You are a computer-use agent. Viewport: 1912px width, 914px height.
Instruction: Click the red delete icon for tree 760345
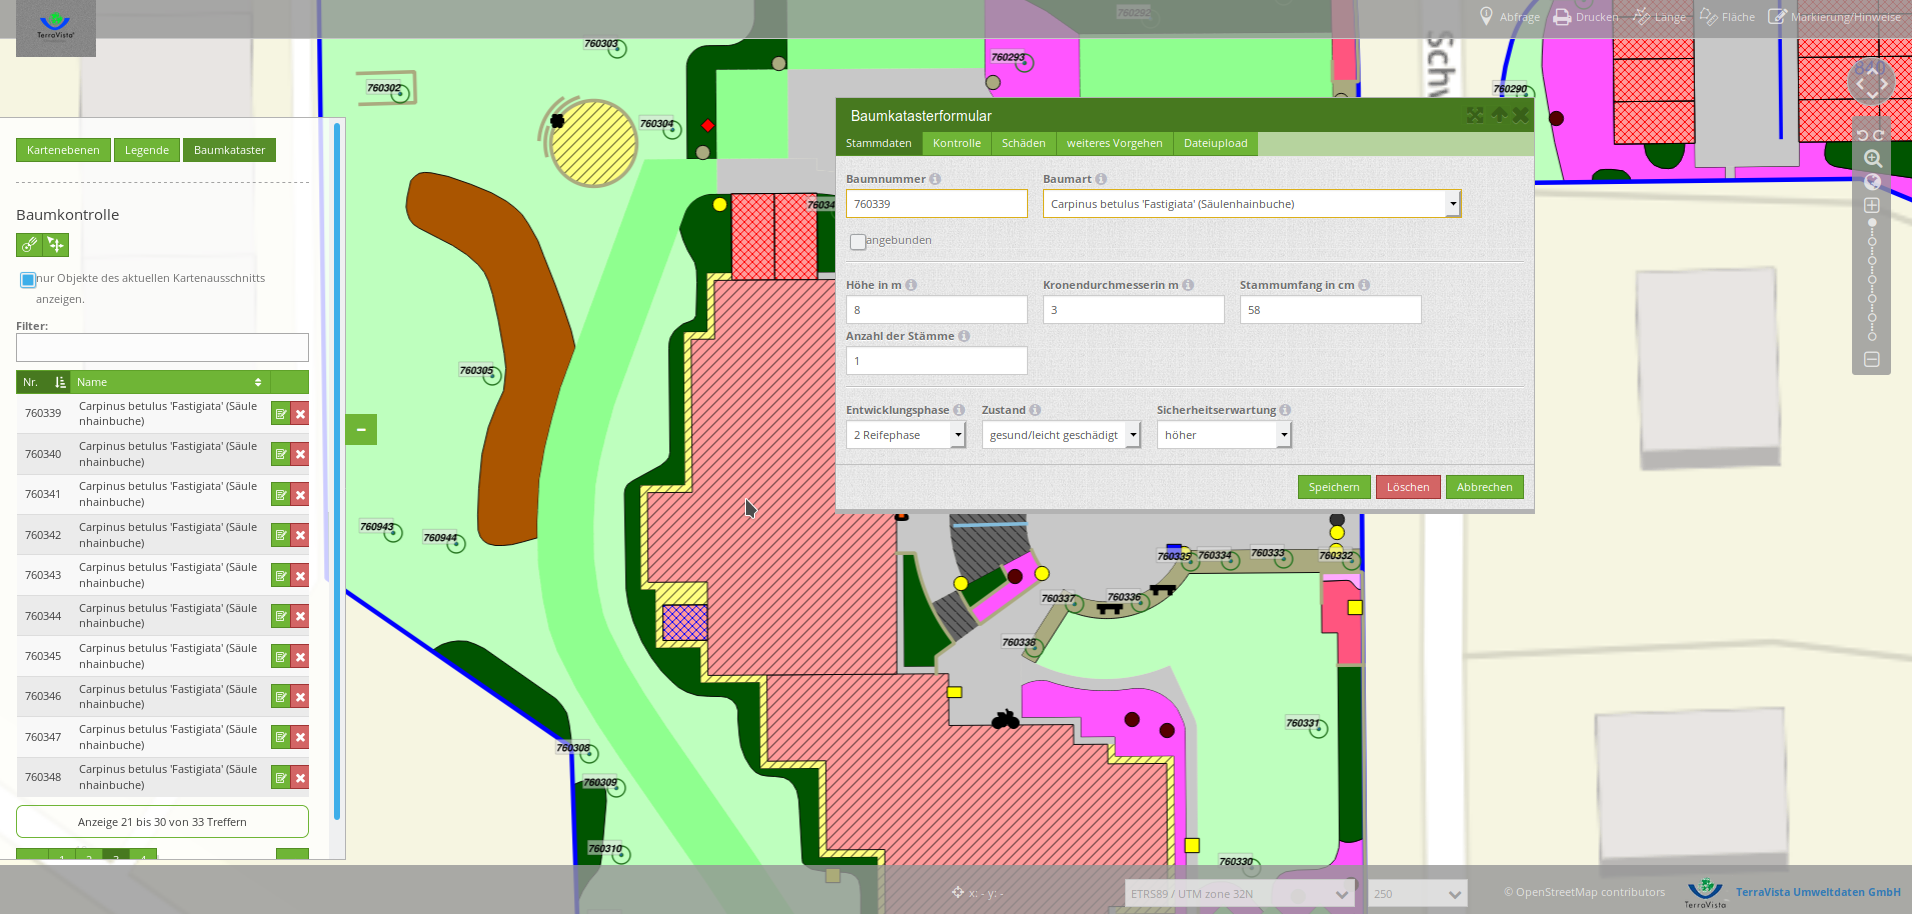pyautogui.click(x=300, y=657)
